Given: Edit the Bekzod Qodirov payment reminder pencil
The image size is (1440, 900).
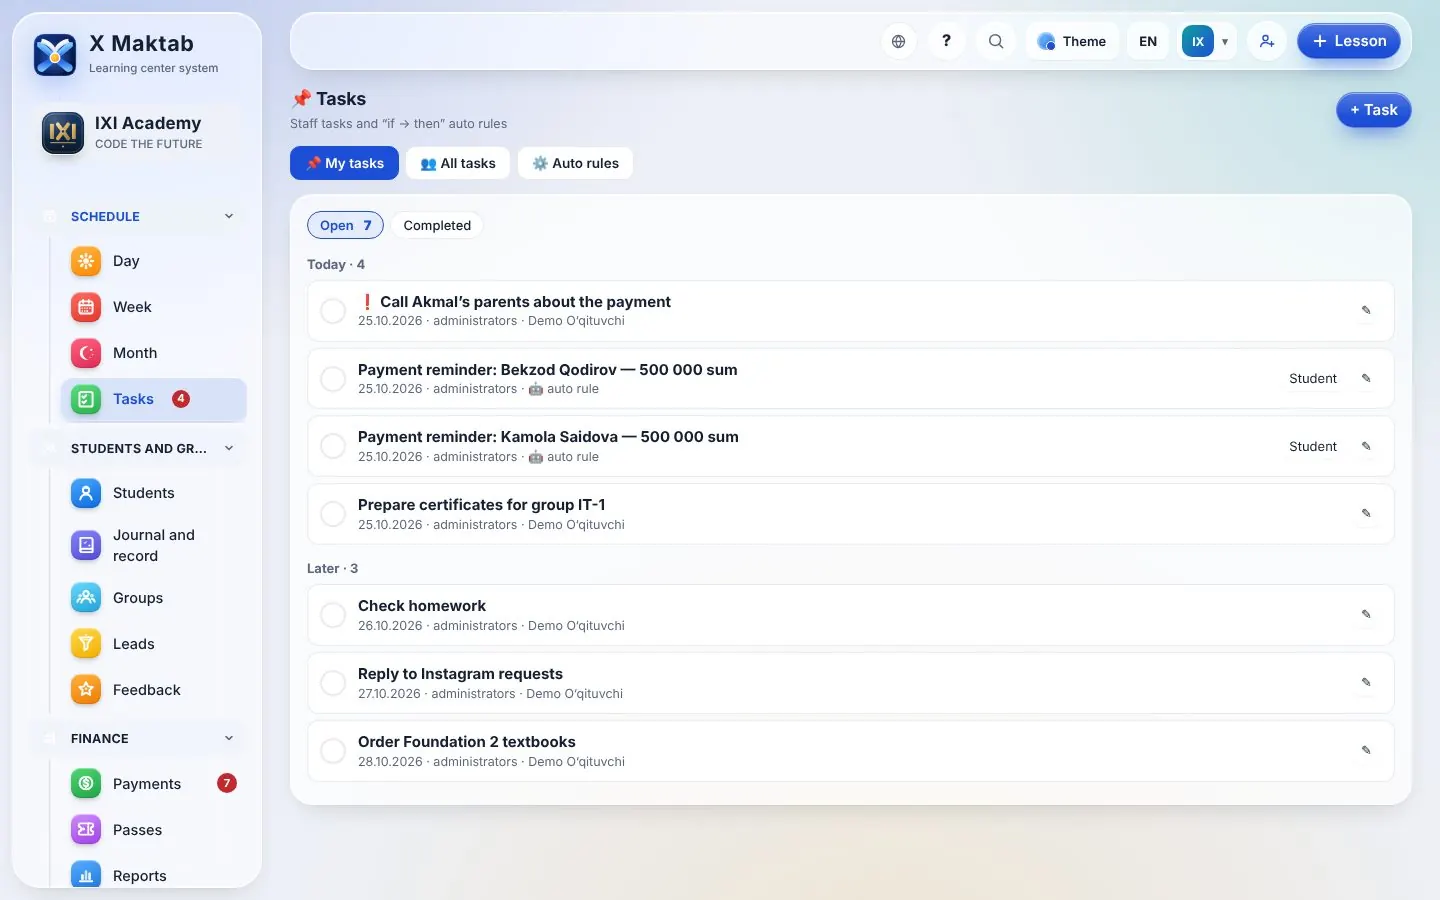Looking at the screenshot, I should [1366, 379].
